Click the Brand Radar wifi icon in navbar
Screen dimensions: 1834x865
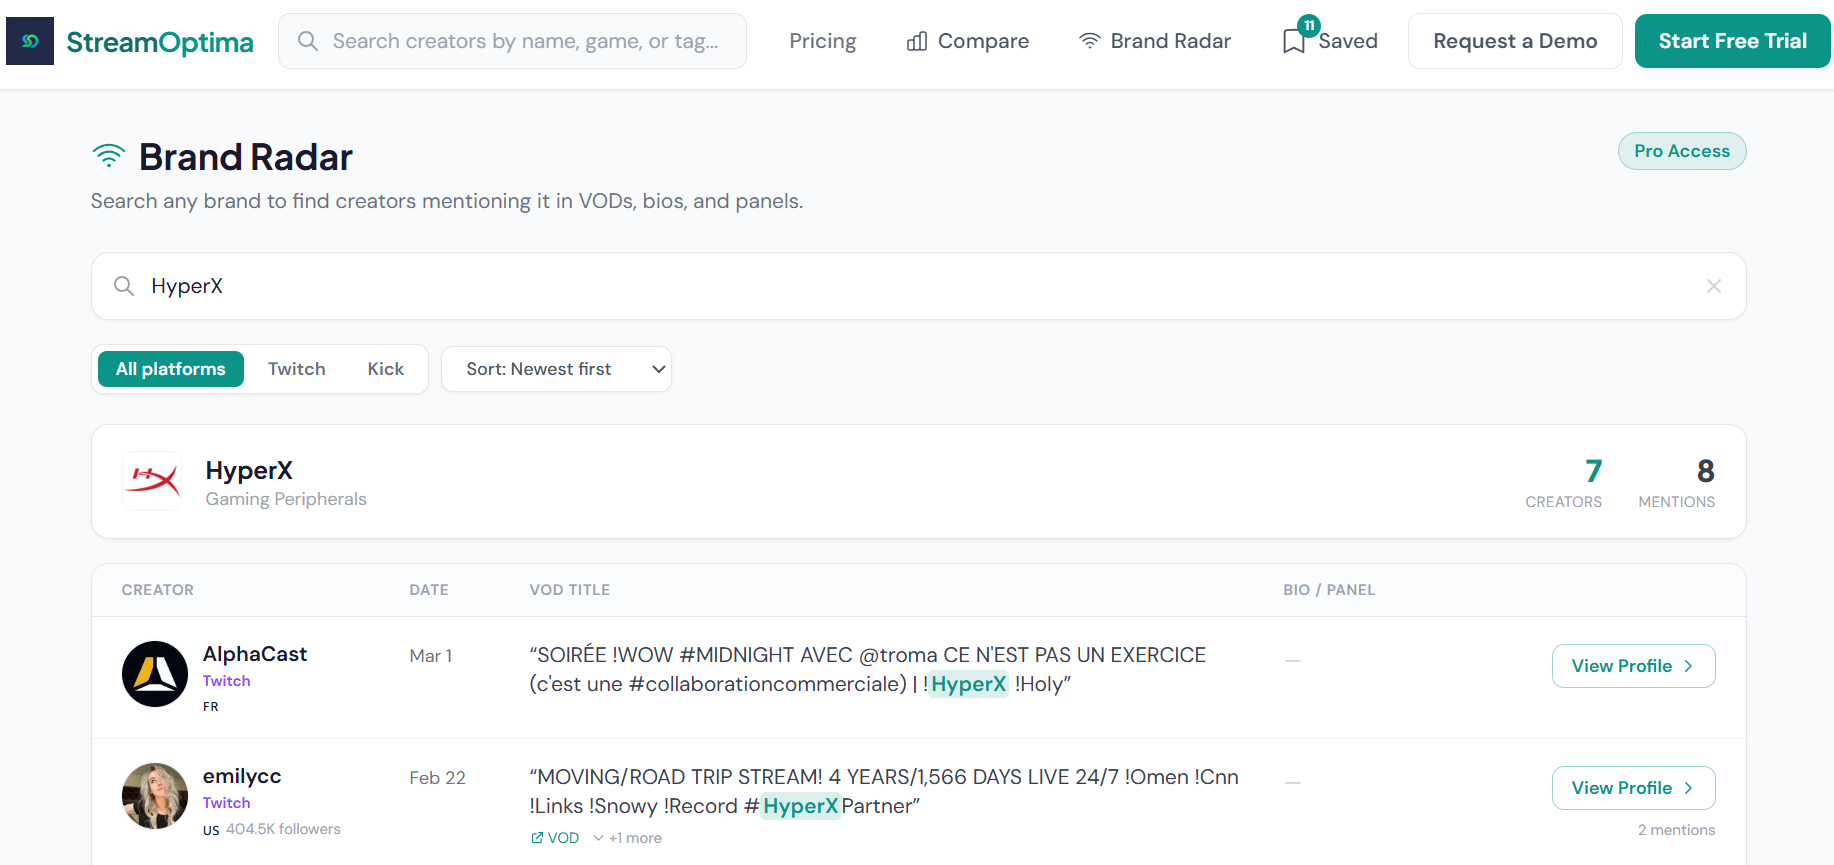click(x=1089, y=41)
